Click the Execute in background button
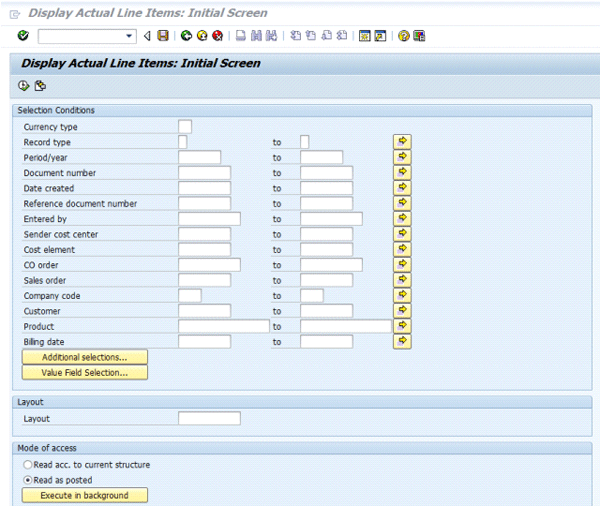The height and width of the screenshot is (506, 600). tap(84, 495)
